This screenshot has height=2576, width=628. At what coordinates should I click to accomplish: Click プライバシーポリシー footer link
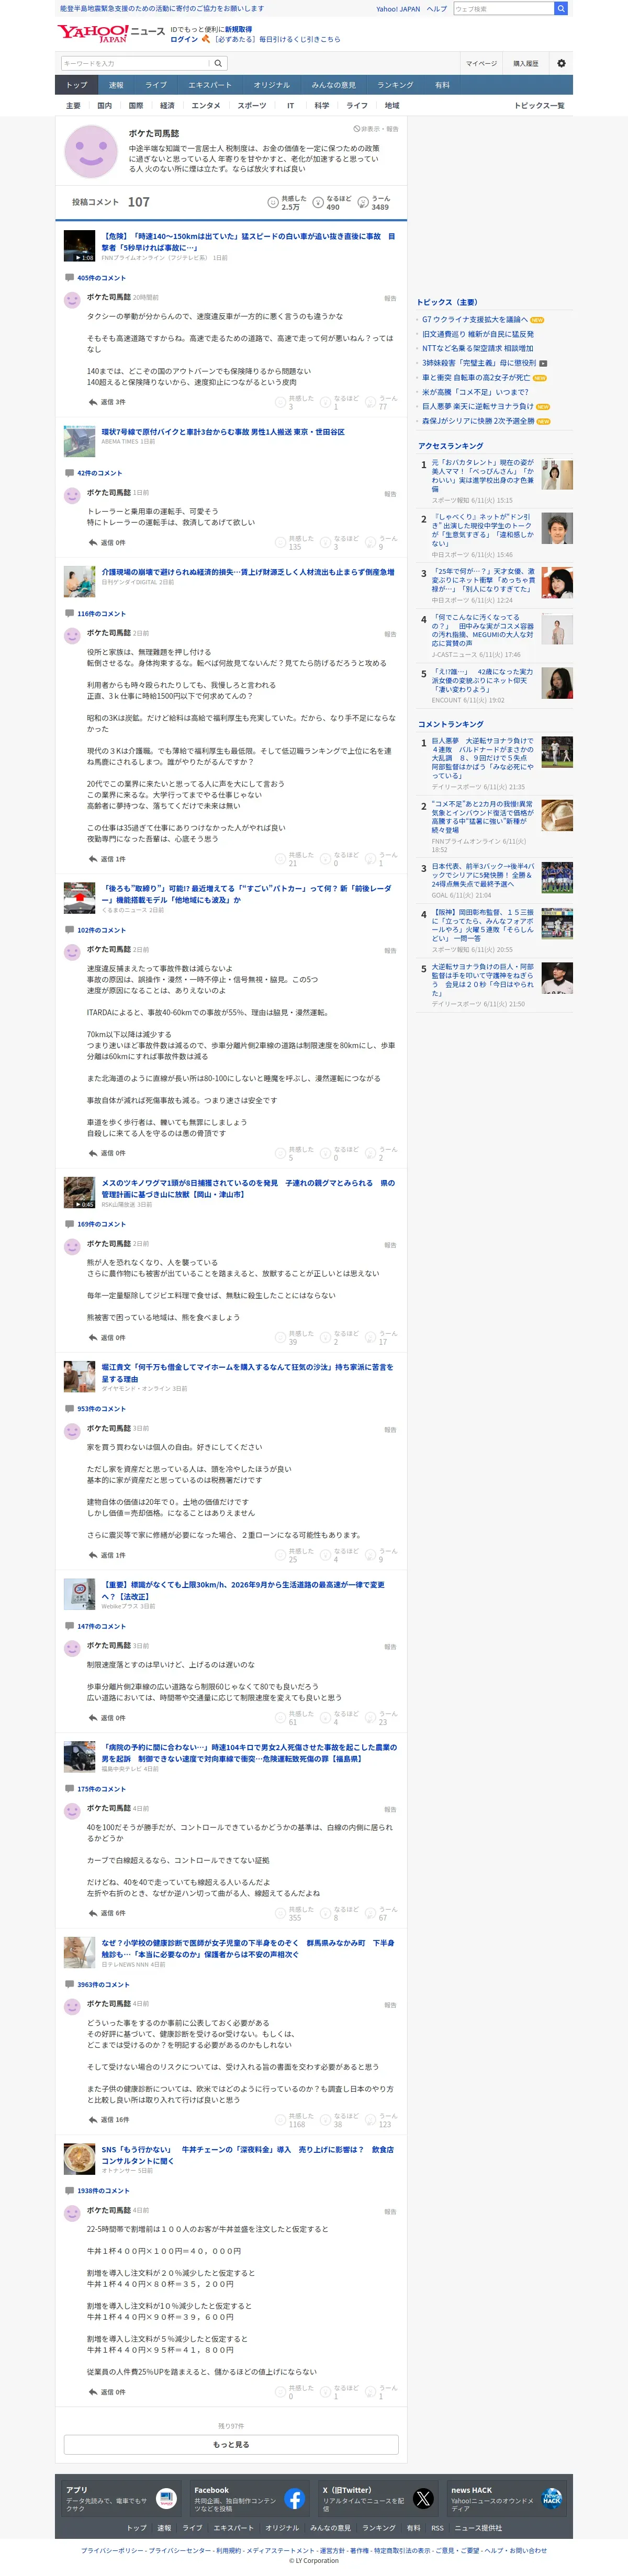pos(112,2550)
